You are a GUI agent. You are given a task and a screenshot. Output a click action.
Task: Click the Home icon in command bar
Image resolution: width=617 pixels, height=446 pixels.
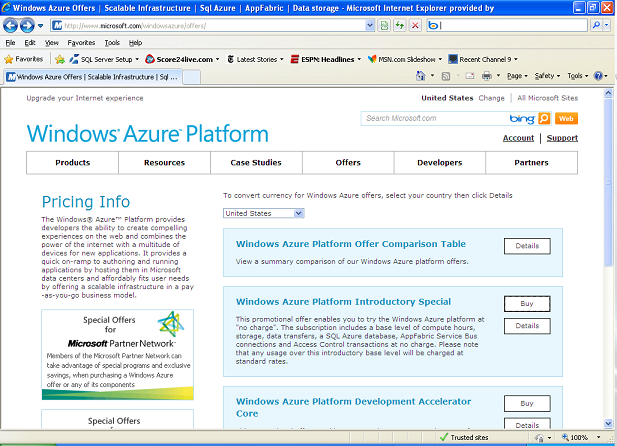pos(421,76)
